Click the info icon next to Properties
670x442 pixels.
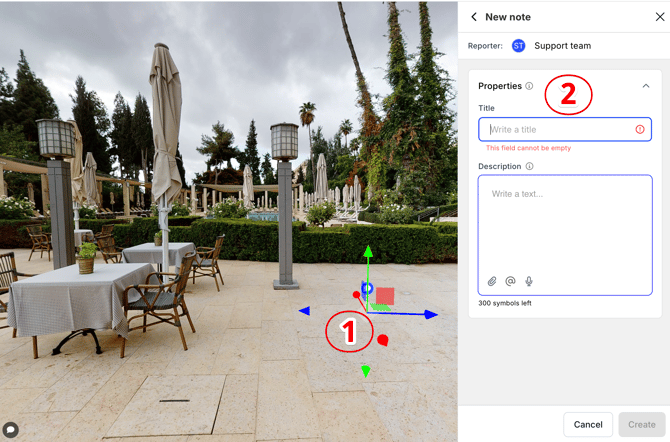529,86
